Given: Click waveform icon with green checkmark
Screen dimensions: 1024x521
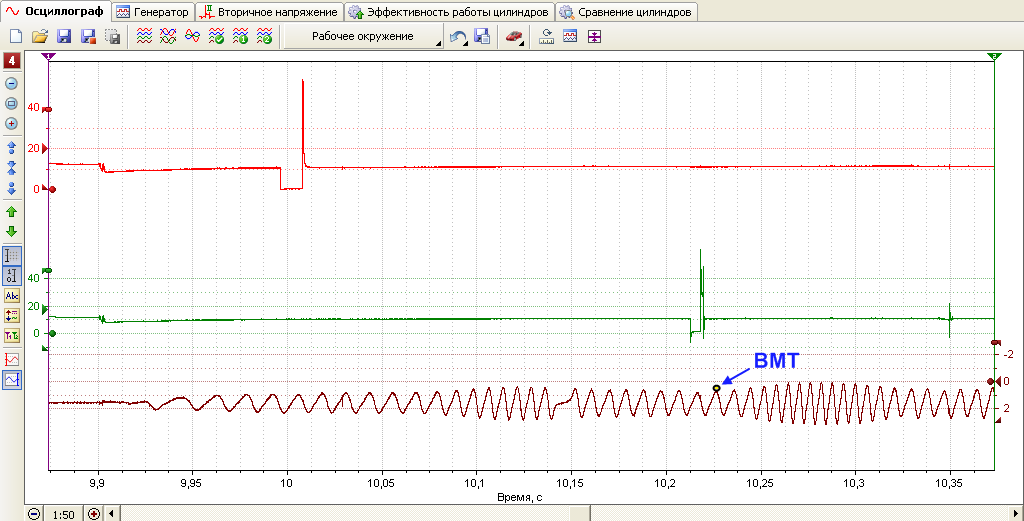Looking at the screenshot, I should pyautogui.click(x=216, y=37).
